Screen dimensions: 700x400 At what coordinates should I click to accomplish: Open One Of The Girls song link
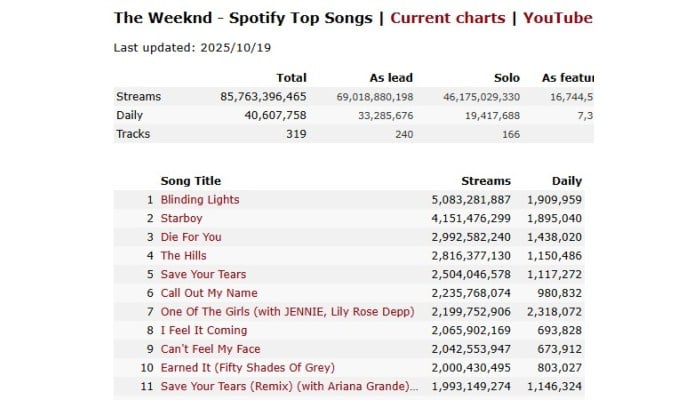(x=287, y=312)
